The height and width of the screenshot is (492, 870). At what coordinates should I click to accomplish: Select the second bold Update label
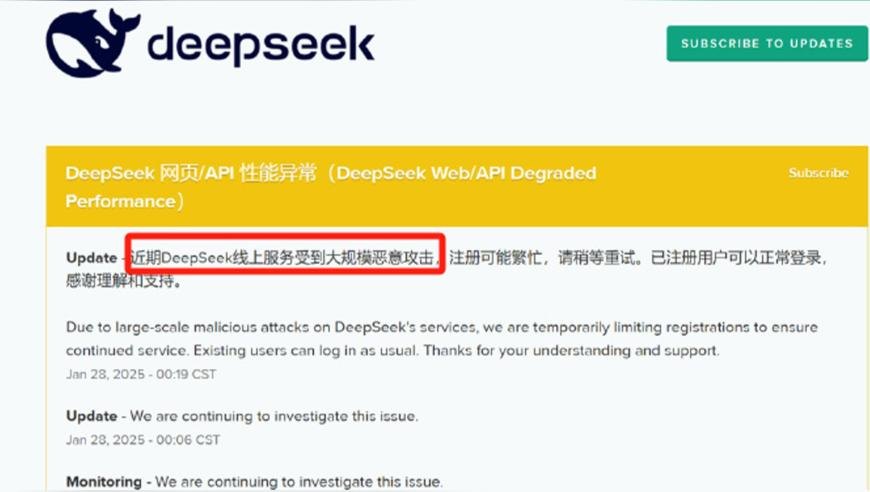[91, 416]
